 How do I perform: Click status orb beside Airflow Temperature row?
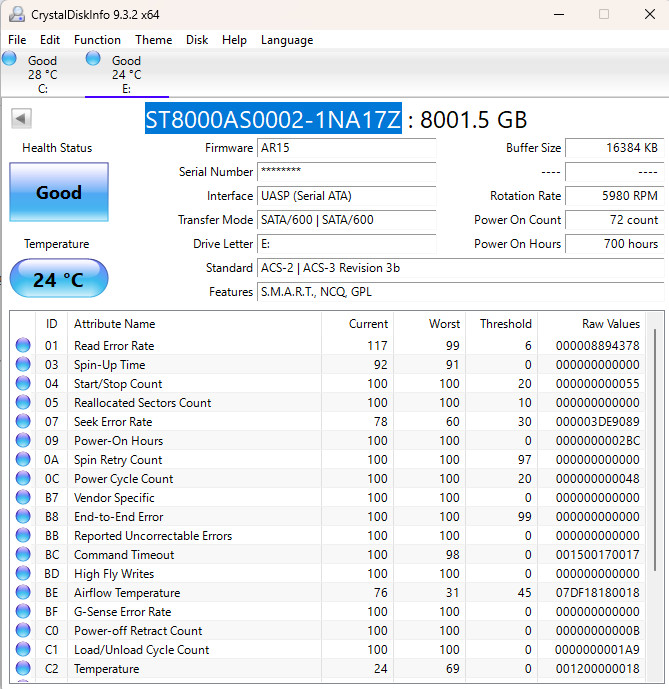(23, 592)
